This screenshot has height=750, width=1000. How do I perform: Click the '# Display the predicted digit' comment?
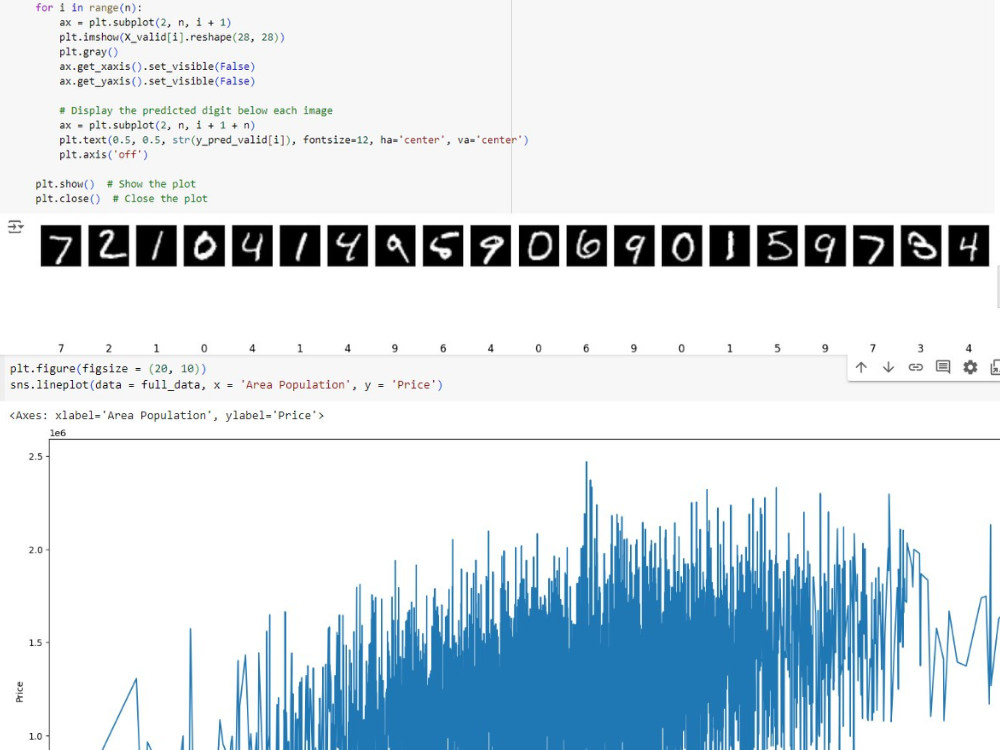pyautogui.click(x=196, y=110)
